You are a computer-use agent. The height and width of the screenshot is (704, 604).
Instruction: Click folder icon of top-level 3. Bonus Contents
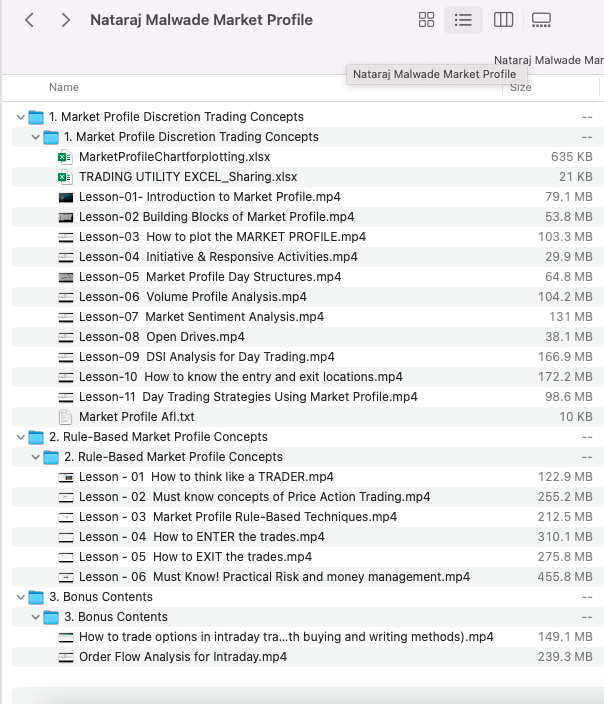36,597
